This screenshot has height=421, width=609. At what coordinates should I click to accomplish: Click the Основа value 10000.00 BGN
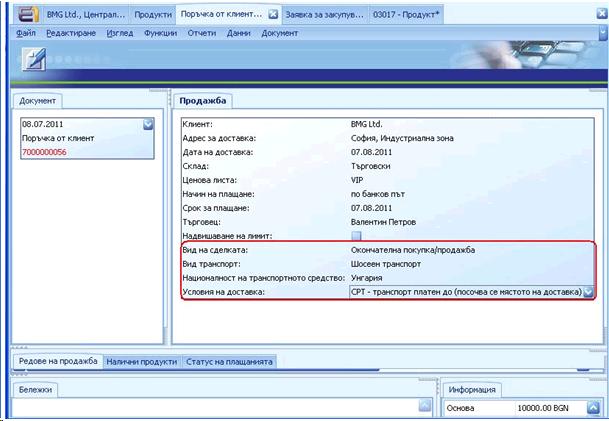(543, 408)
